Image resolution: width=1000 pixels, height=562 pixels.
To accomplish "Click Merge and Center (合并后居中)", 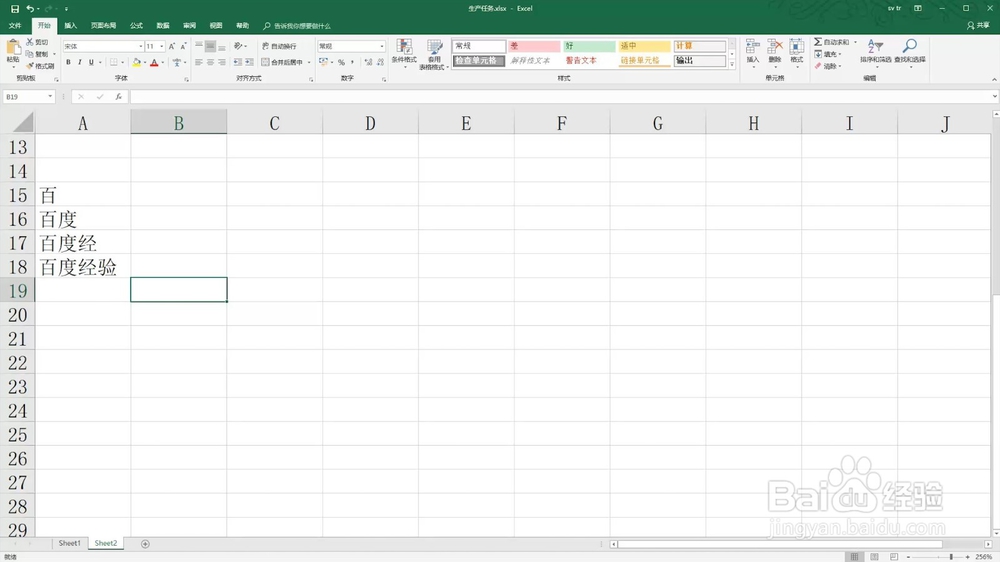I will (x=282, y=63).
